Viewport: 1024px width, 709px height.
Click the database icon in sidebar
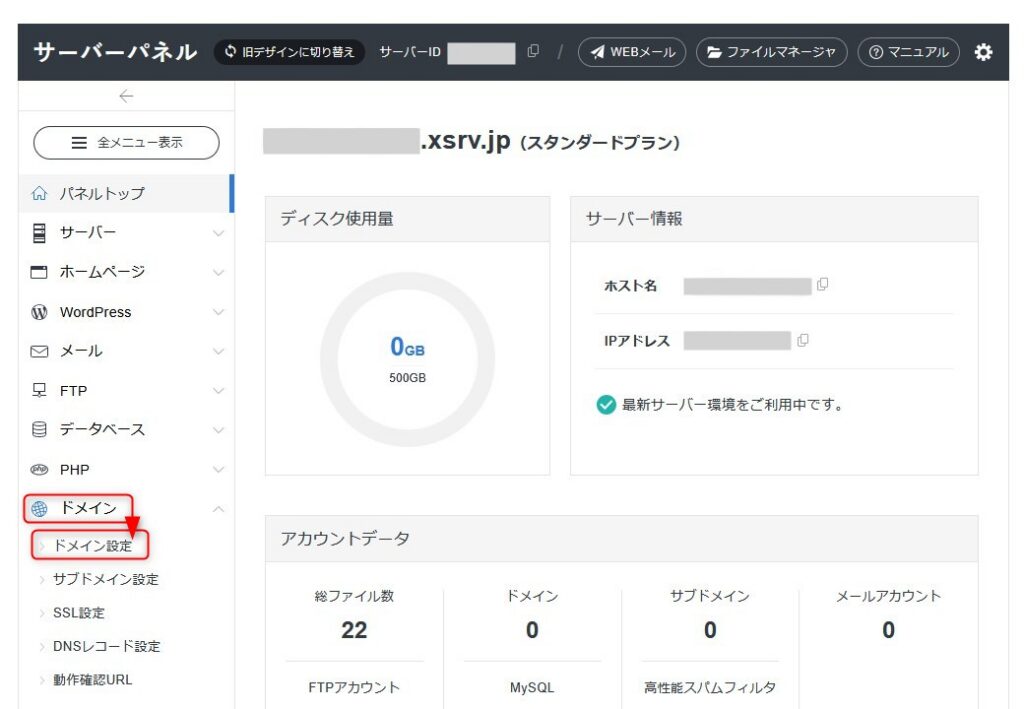tap(40, 430)
